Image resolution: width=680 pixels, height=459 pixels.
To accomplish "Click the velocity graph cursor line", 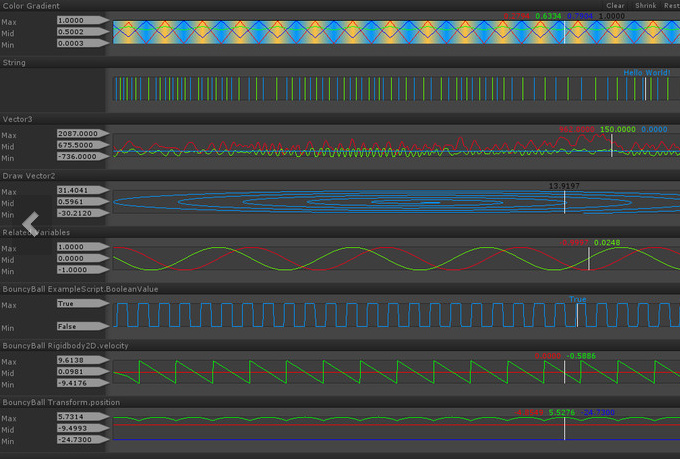I will click(x=564, y=372).
